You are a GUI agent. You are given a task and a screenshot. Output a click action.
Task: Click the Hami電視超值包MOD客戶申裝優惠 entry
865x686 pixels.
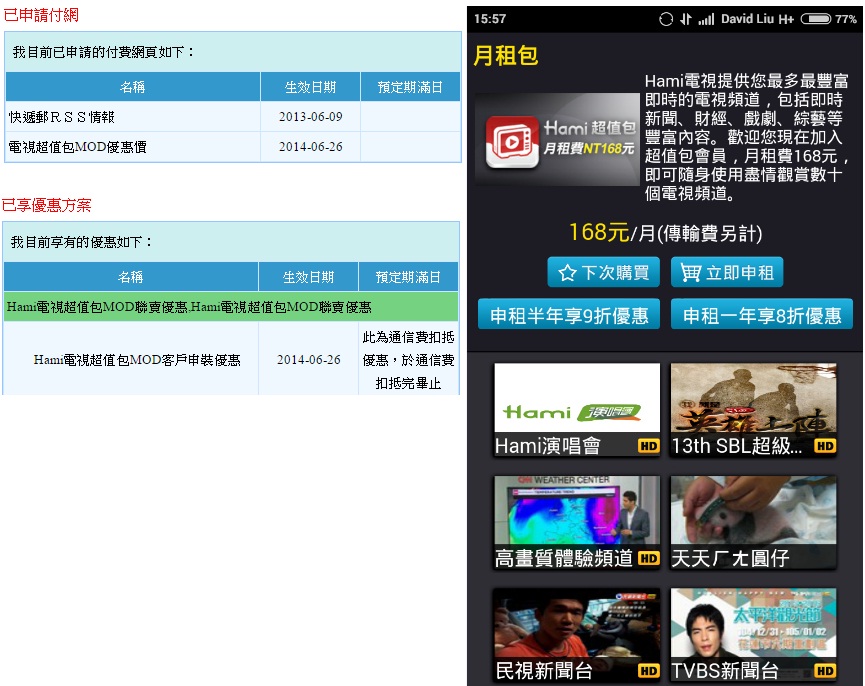click(137, 360)
